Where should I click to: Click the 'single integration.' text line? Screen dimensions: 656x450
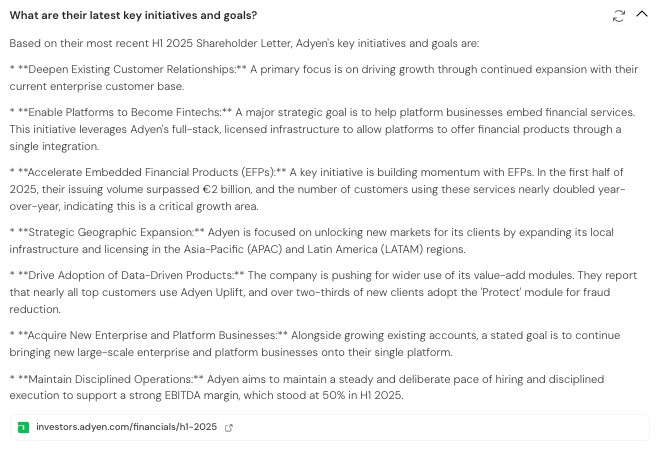click(54, 146)
